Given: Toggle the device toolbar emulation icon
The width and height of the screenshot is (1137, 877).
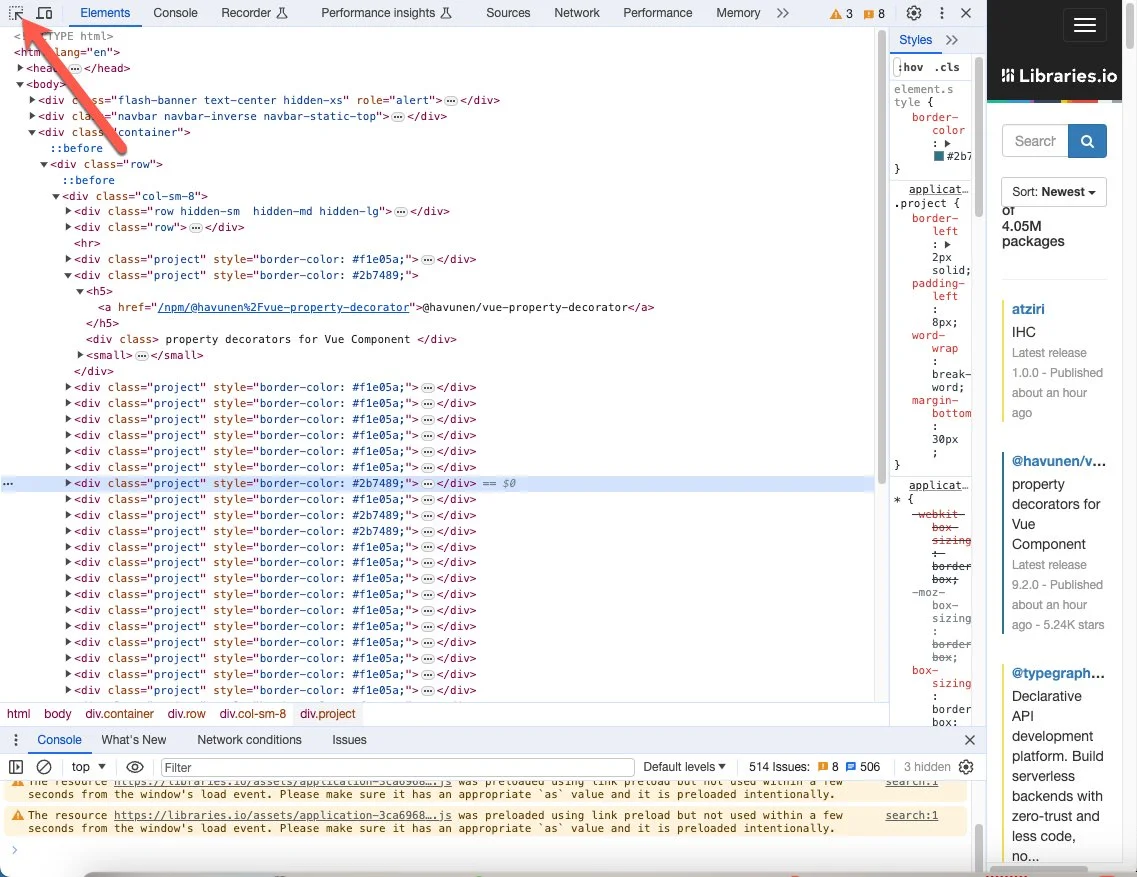Looking at the screenshot, I should point(44,13).
